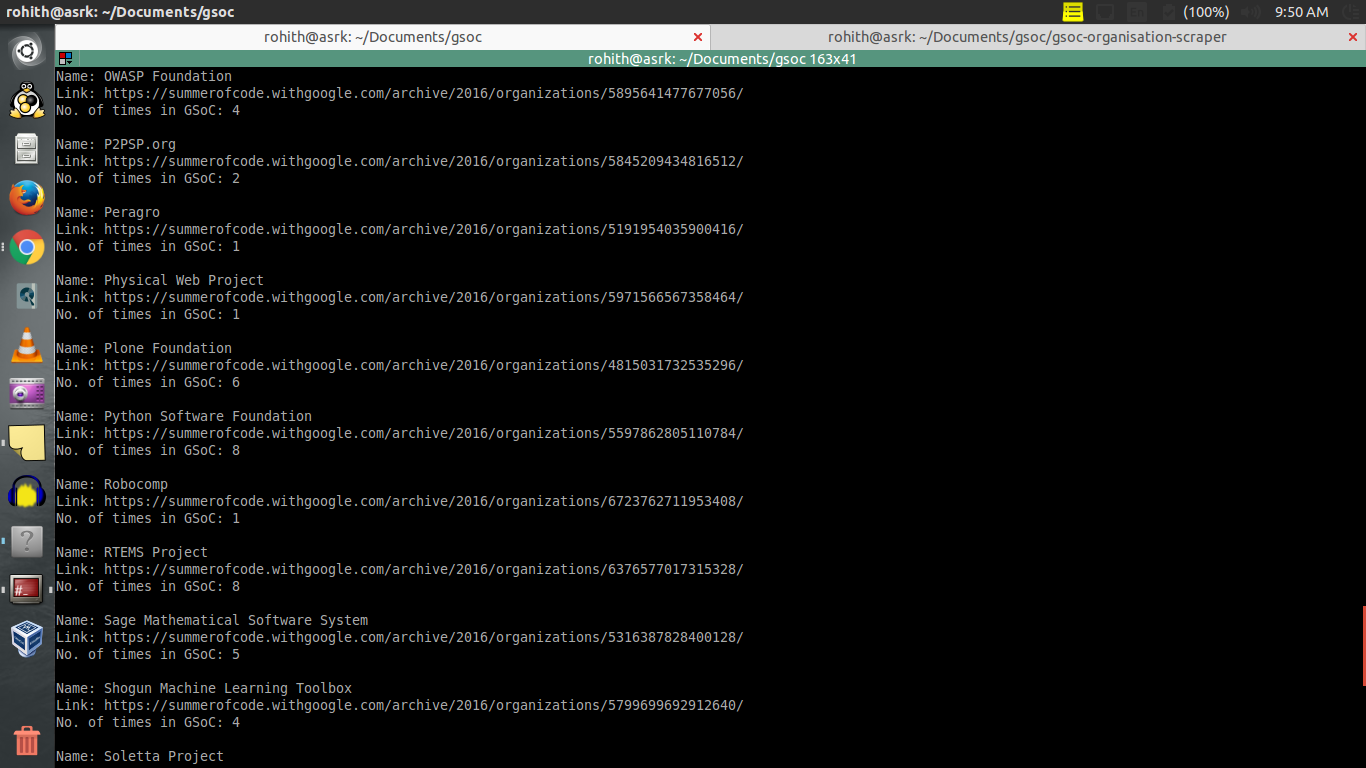Click the 'Name: Plone Foundation' line
Viewport: 1366px width, 768px height.
coord(144,348)
